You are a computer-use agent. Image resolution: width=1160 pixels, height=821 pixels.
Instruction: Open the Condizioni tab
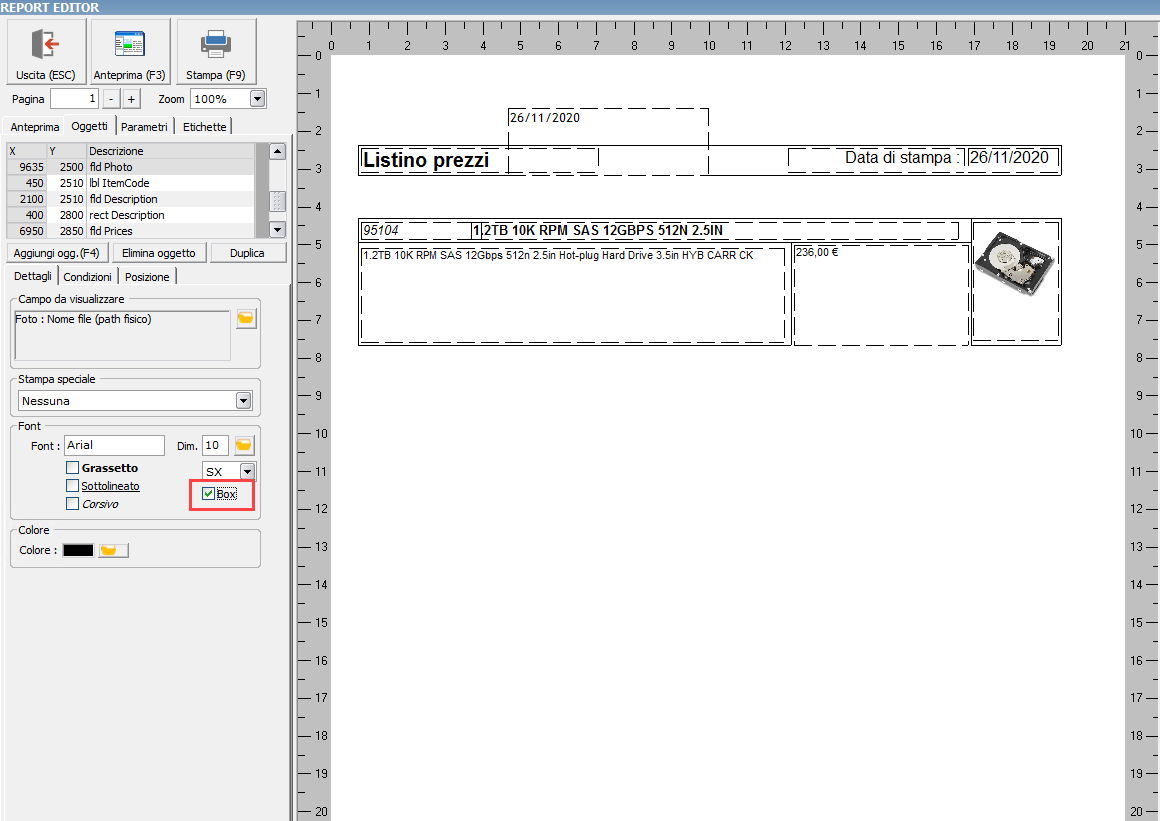click(87, 277)
